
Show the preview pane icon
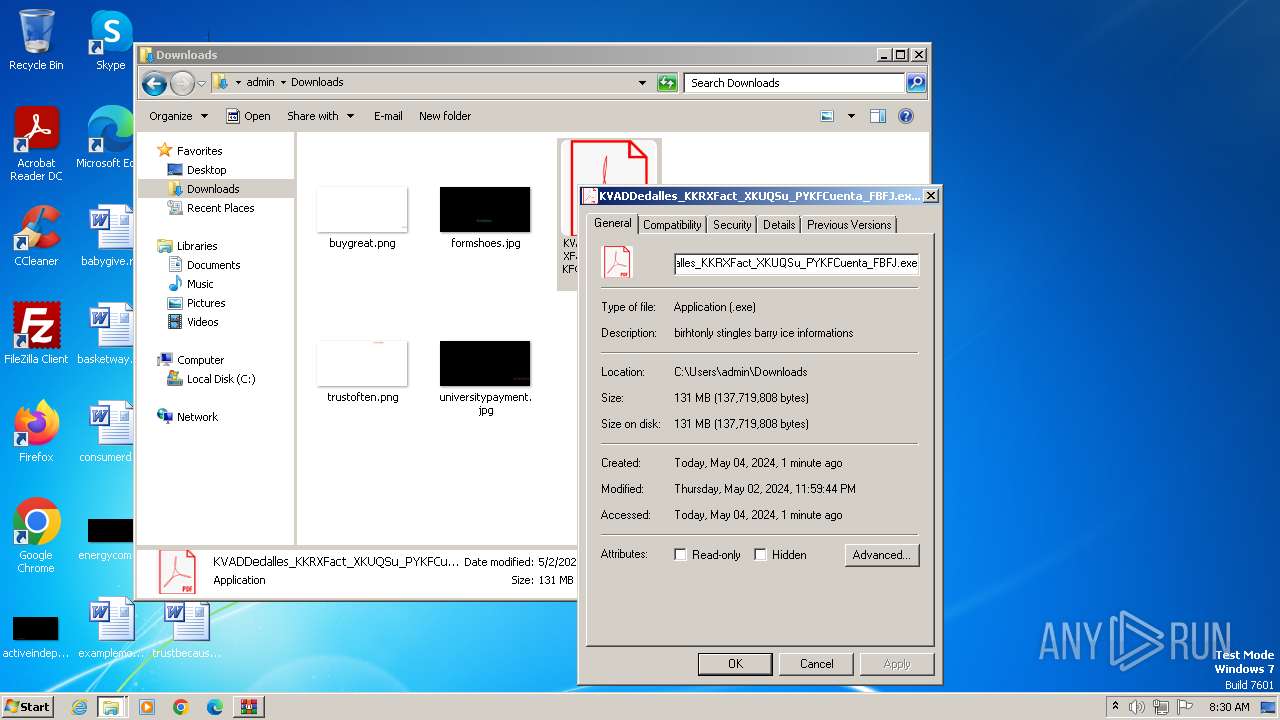(878, 116)
